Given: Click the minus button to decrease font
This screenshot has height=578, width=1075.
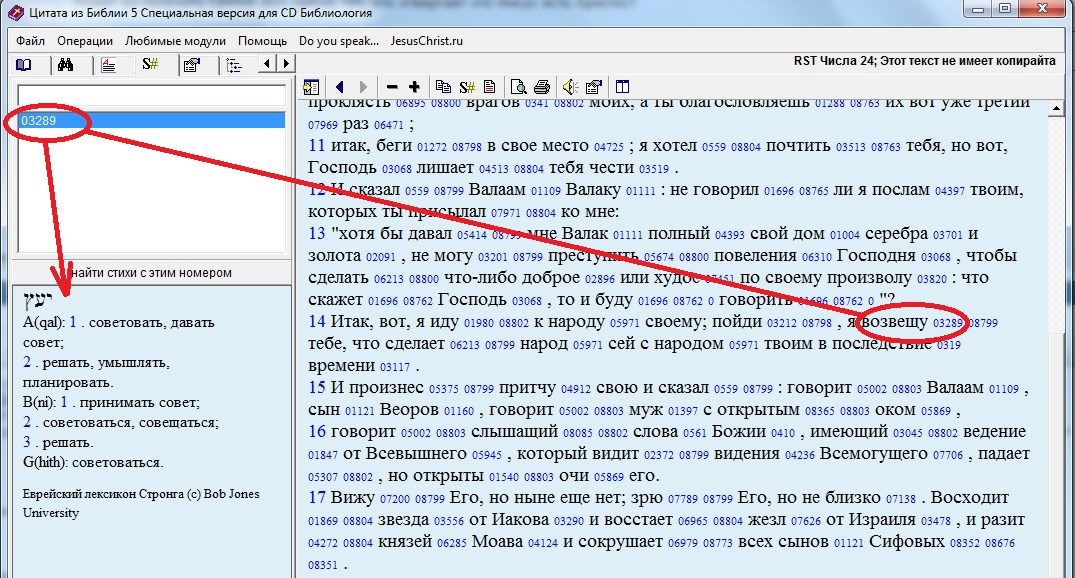Looking at the screenshot, I should tap(391, 87).
